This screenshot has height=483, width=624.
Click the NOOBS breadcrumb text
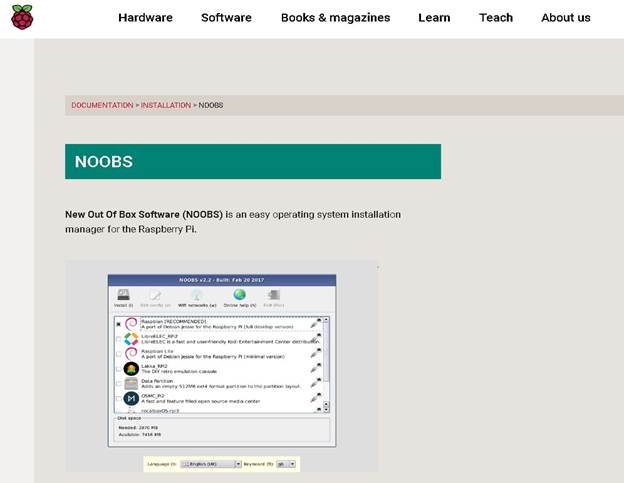211,105
